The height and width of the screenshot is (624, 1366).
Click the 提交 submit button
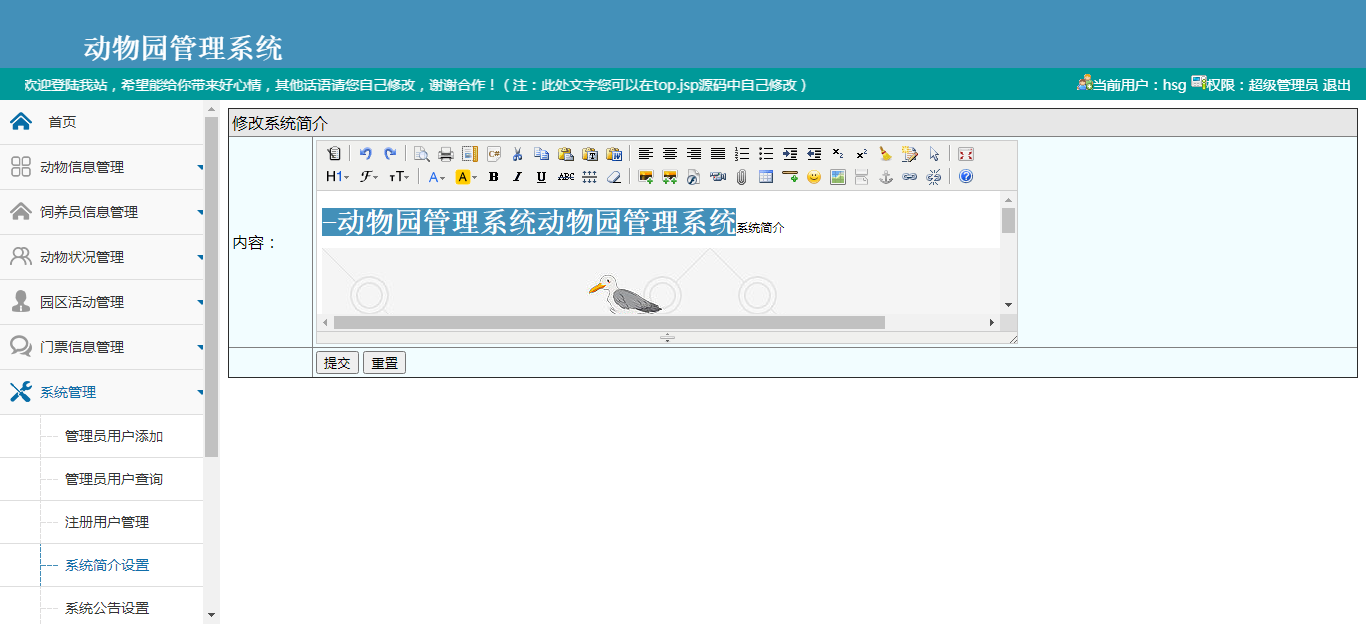point(337,363)
